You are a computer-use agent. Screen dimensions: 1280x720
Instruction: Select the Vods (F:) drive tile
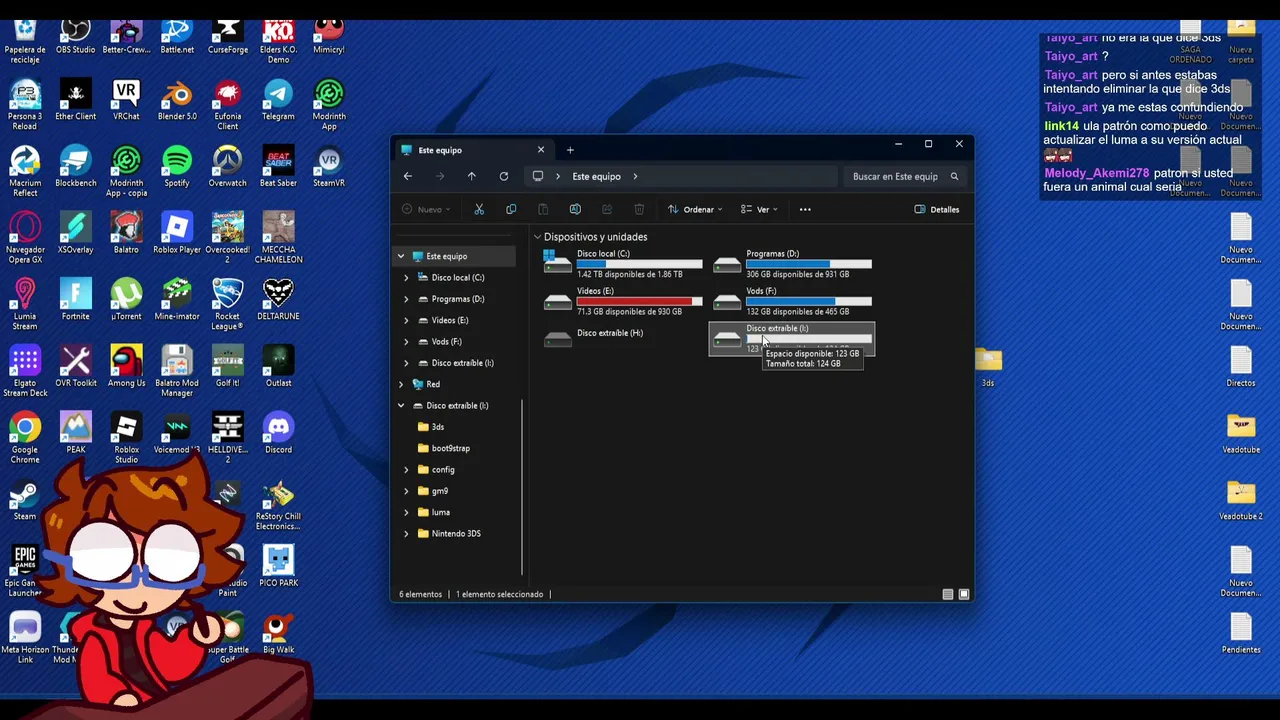point(792,301)
